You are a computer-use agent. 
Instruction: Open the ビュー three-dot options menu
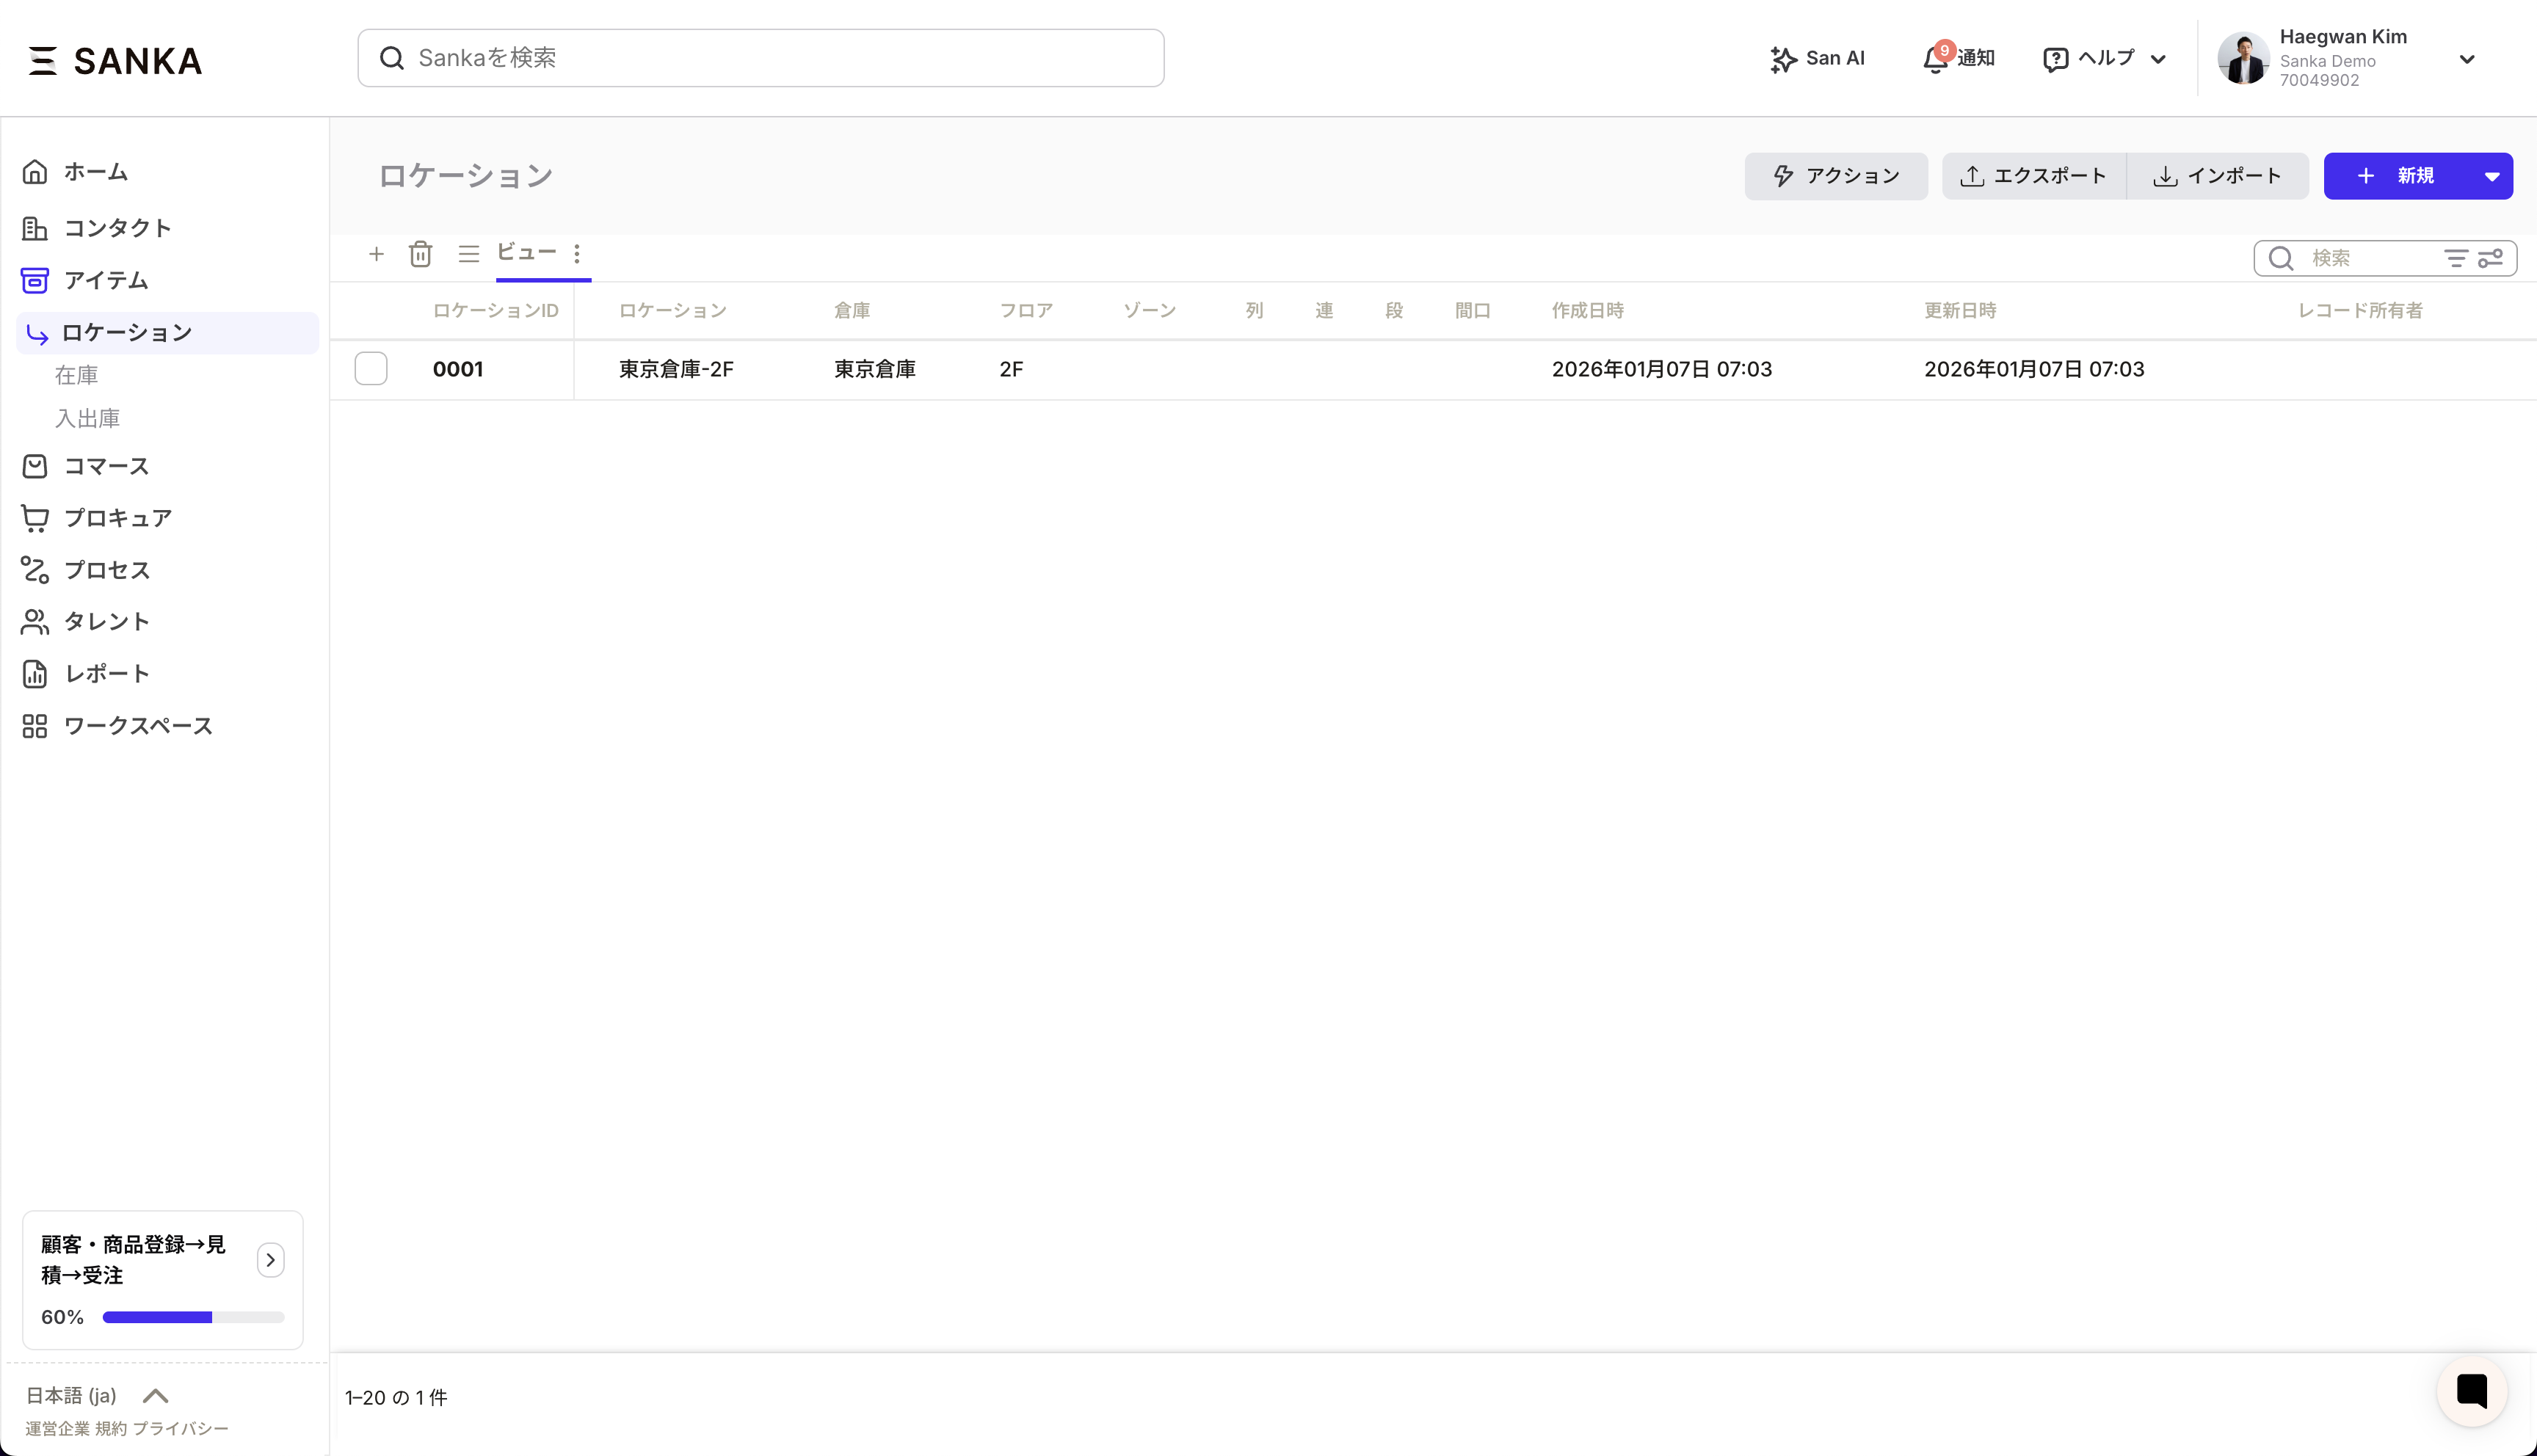point(577,253)
